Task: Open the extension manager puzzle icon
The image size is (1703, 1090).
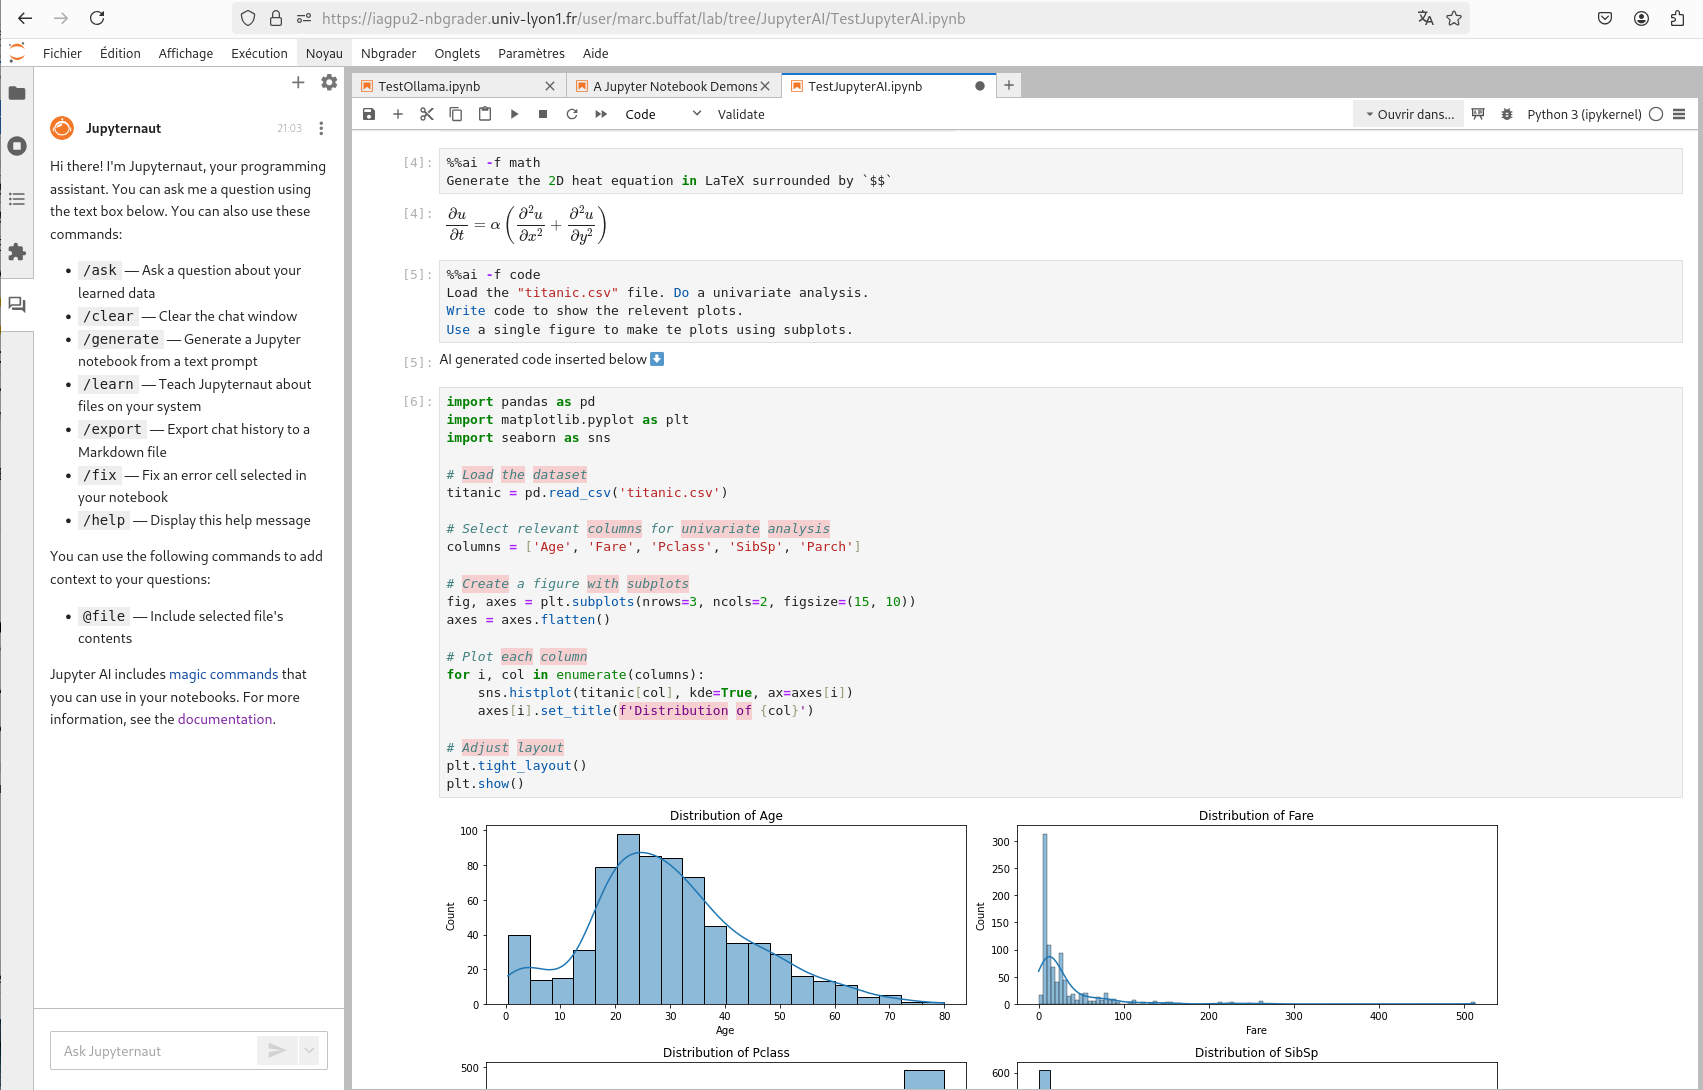Action: click(x=17, y=252)
